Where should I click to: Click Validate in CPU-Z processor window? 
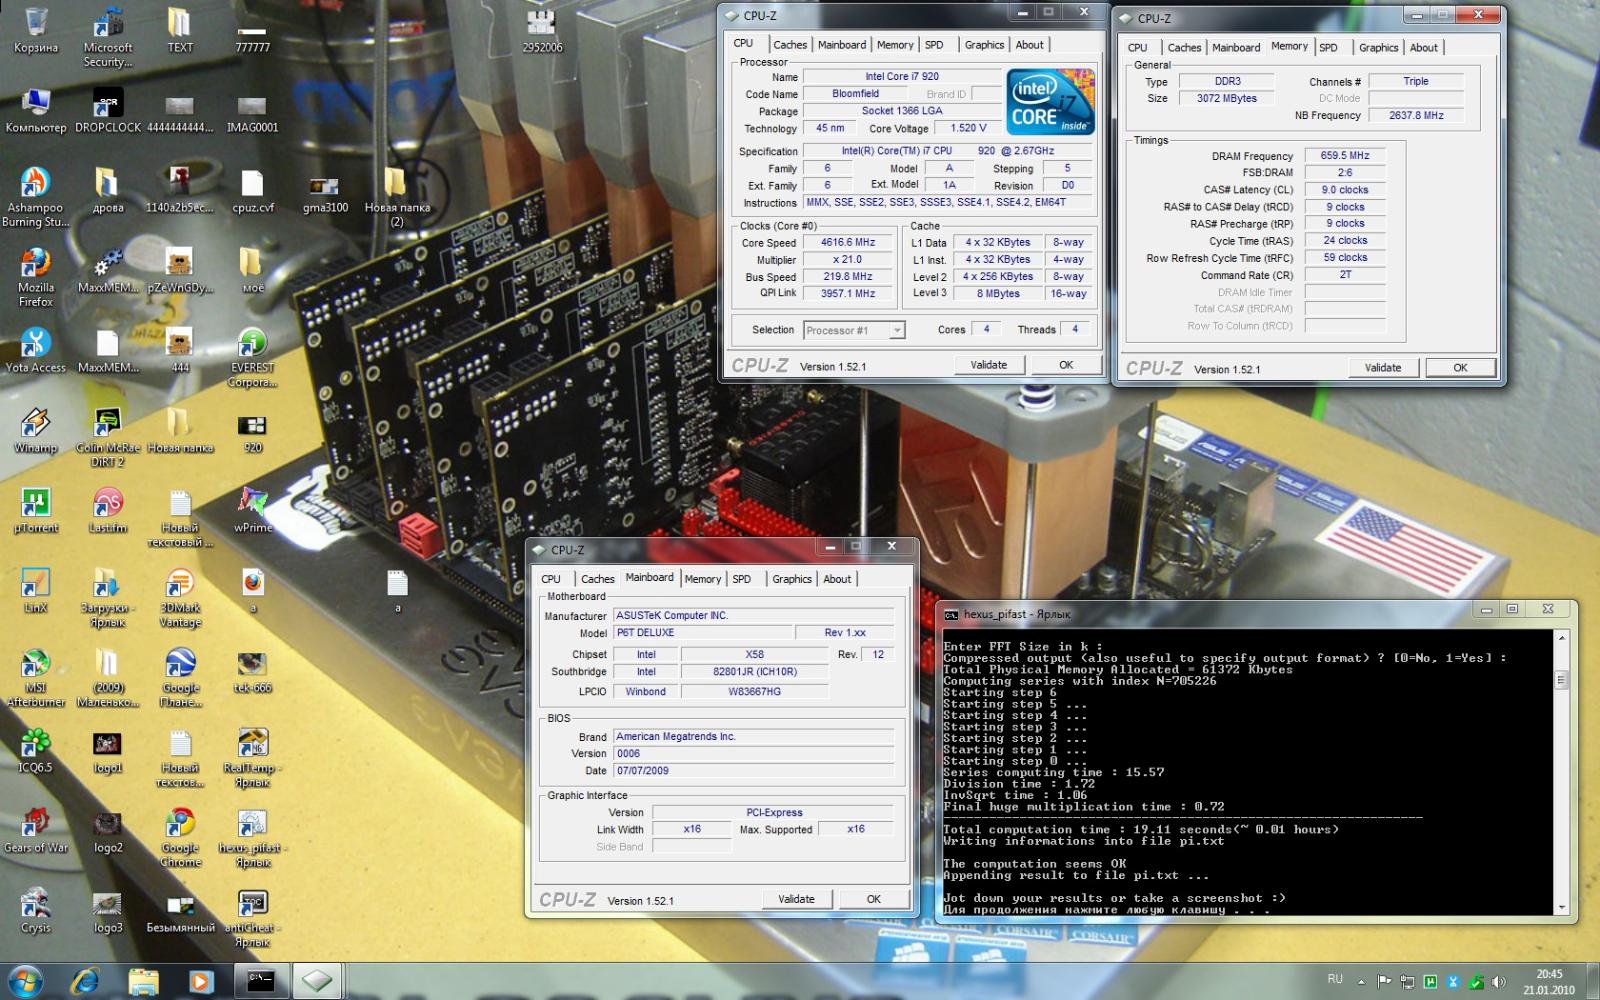pos(988,365)
